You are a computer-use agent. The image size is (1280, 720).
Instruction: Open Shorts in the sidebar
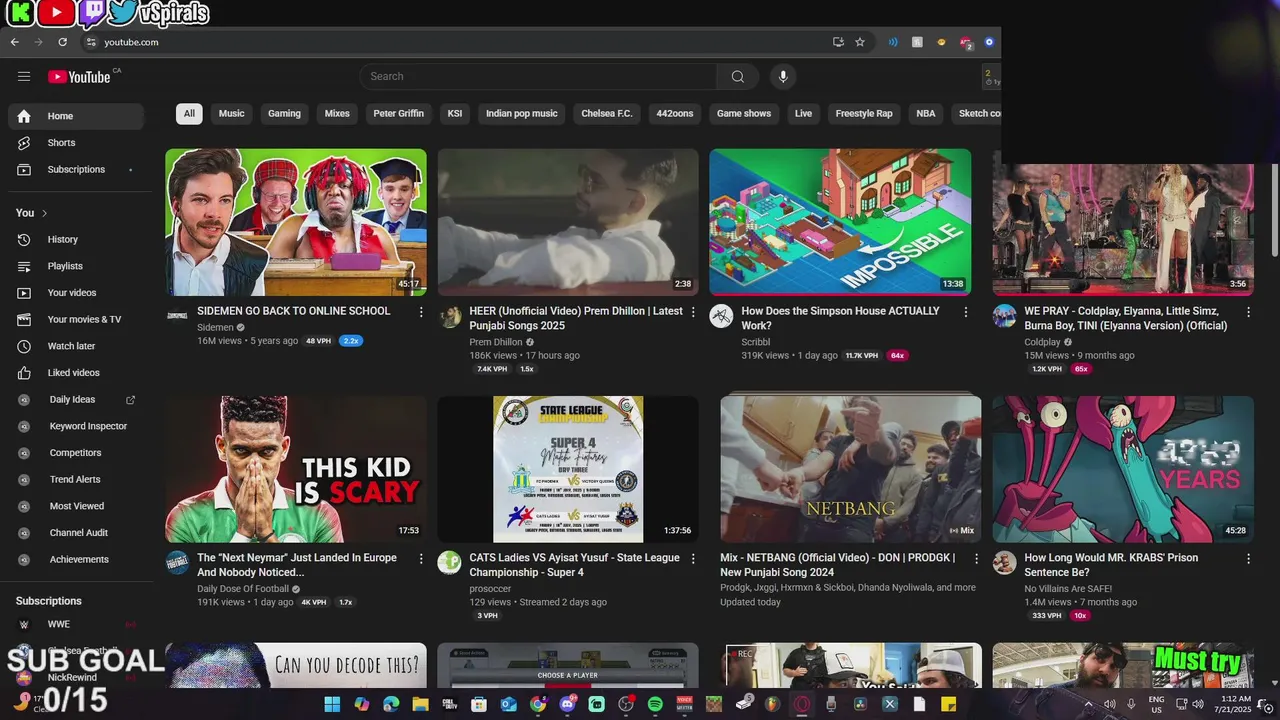[76, 143]
